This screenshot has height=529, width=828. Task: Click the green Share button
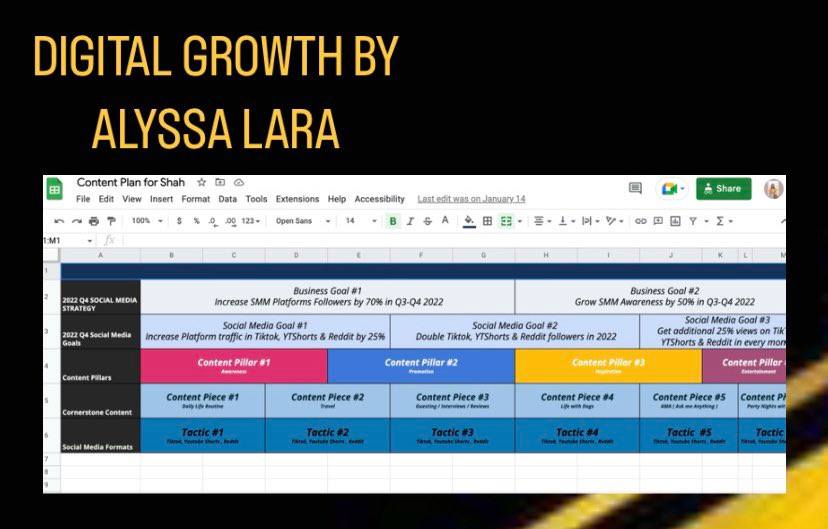[723, 188]
